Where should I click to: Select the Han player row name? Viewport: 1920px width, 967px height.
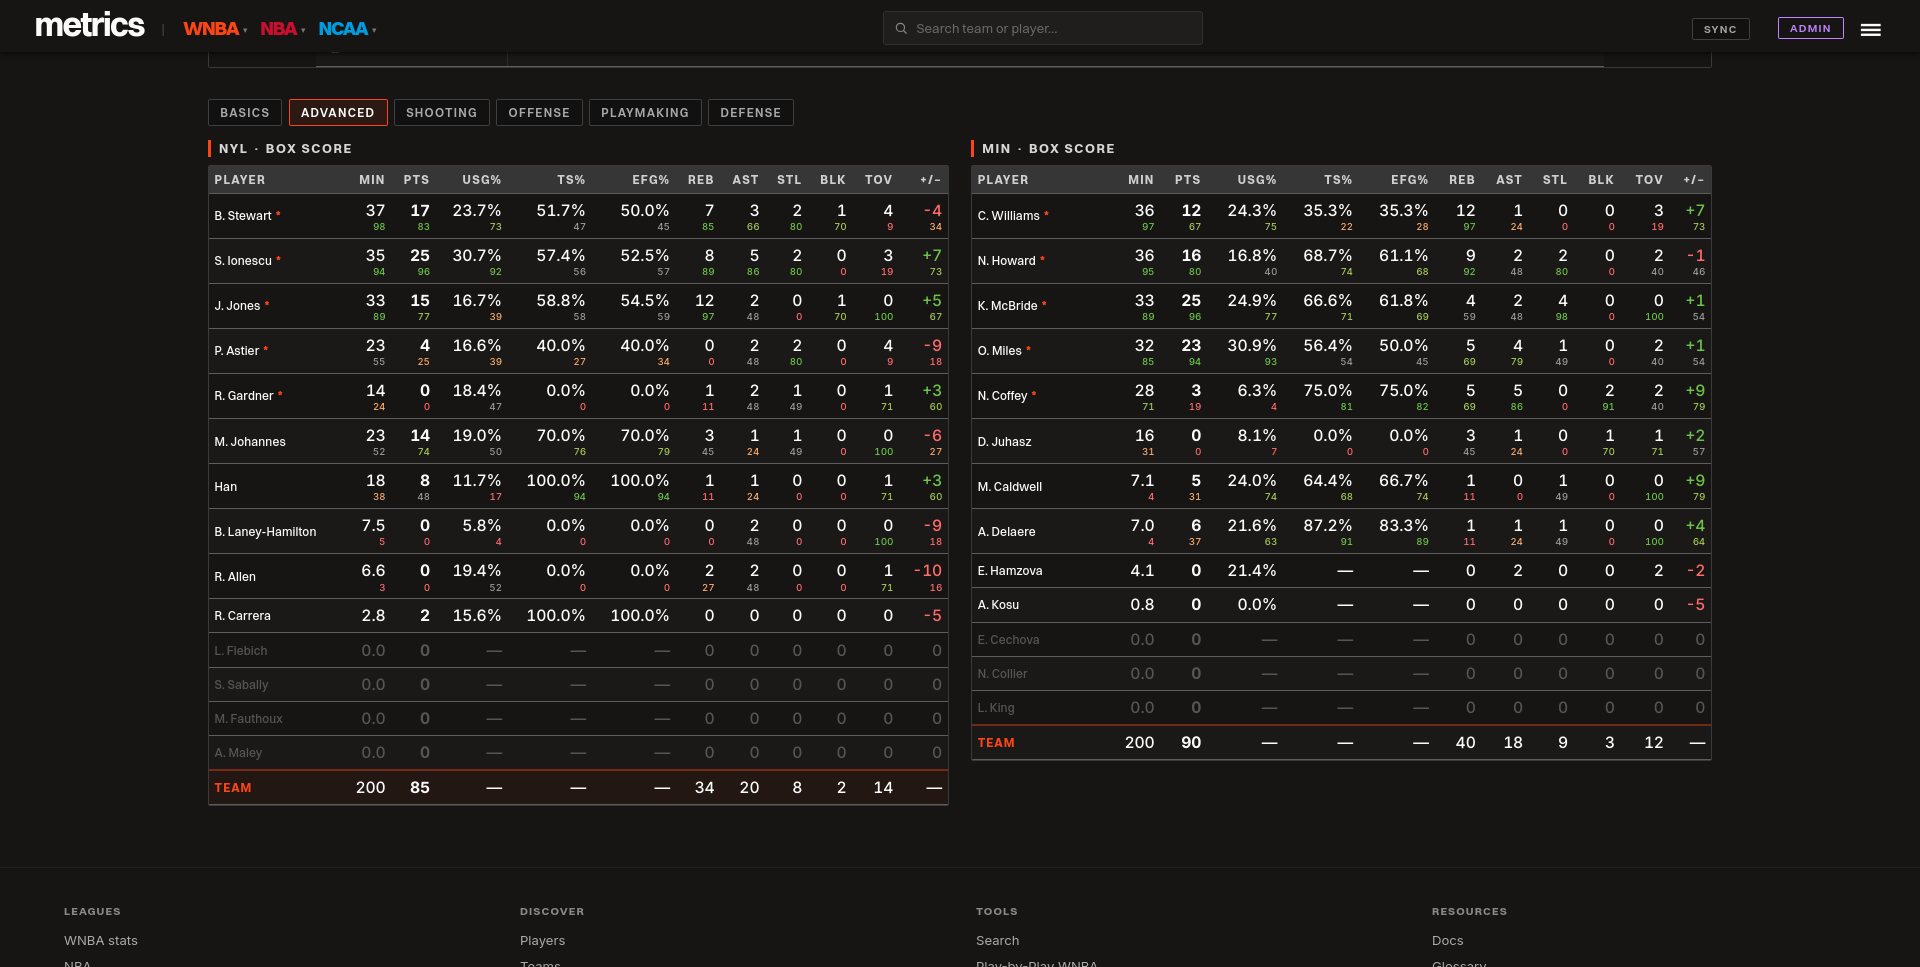pyautogui.click(x=226, y=487)
